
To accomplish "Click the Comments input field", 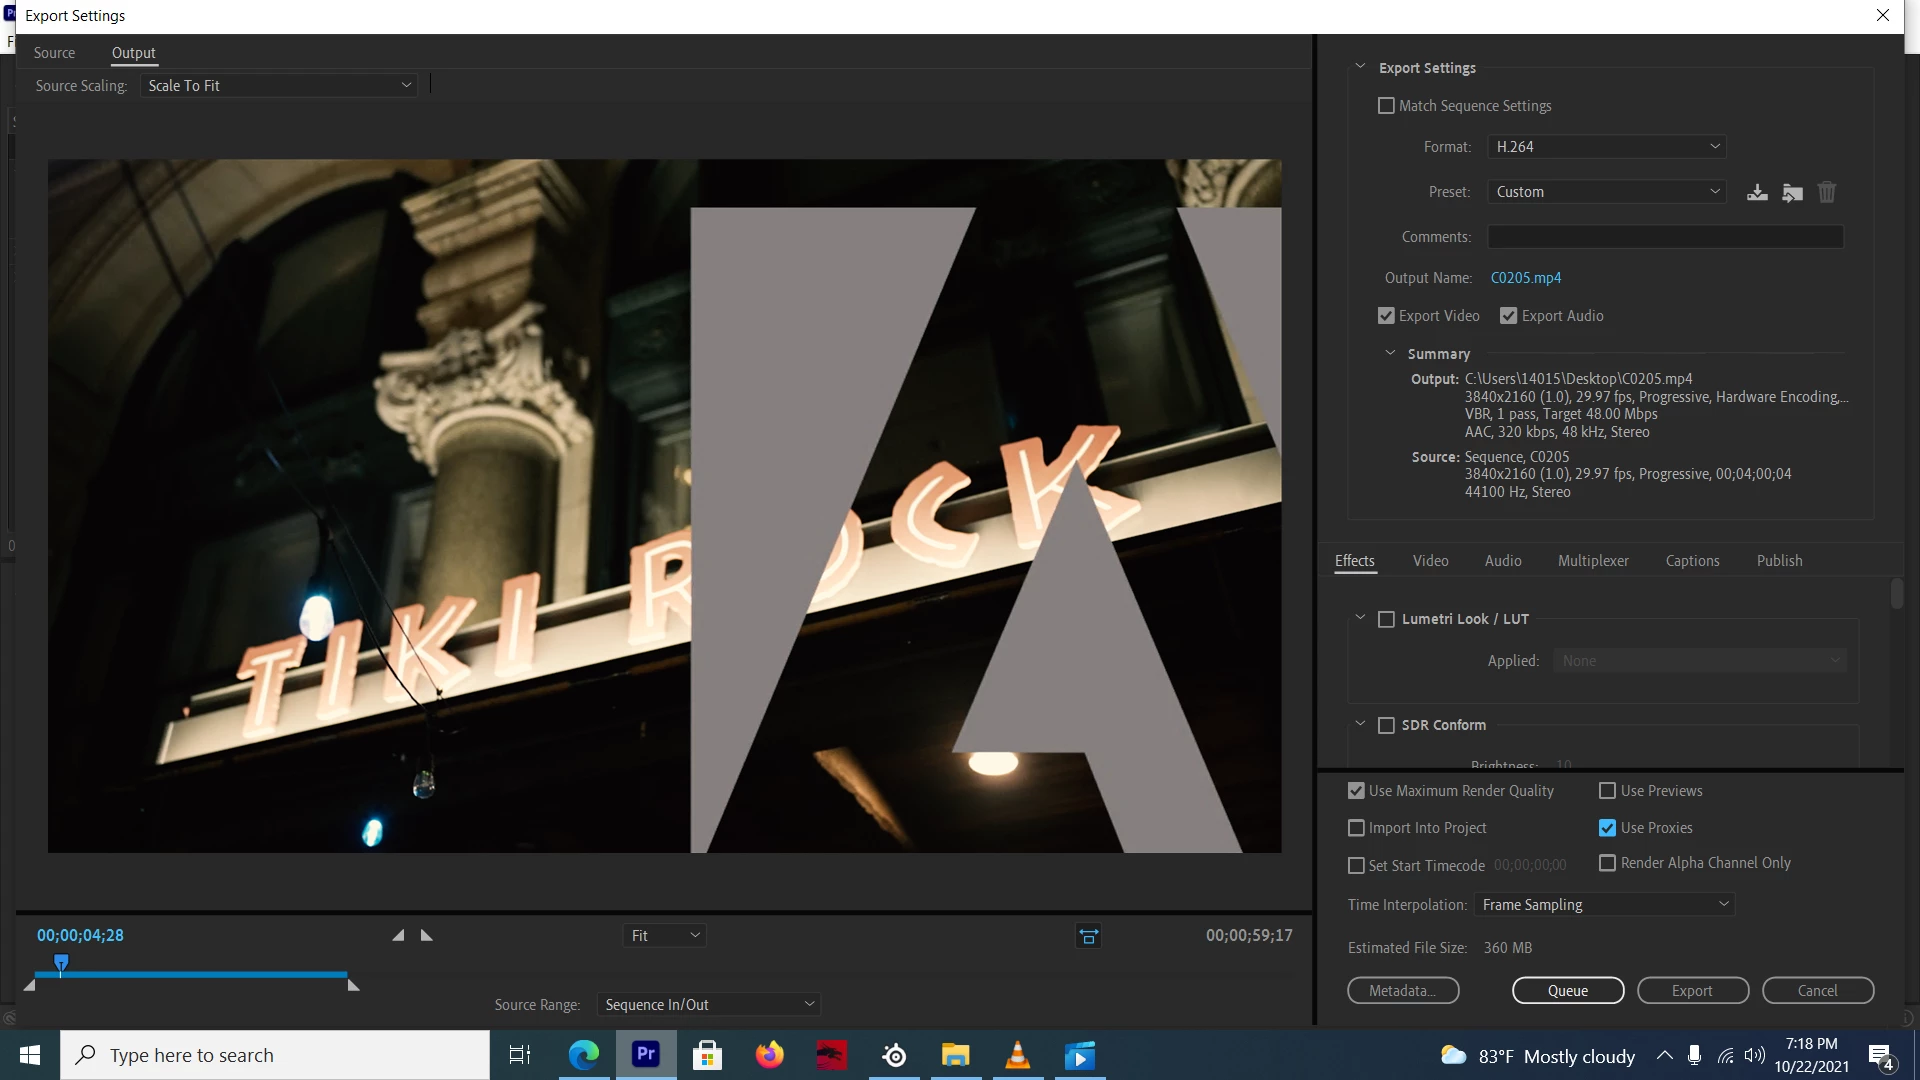I will pyautogui.click(x=1665, y=237).
